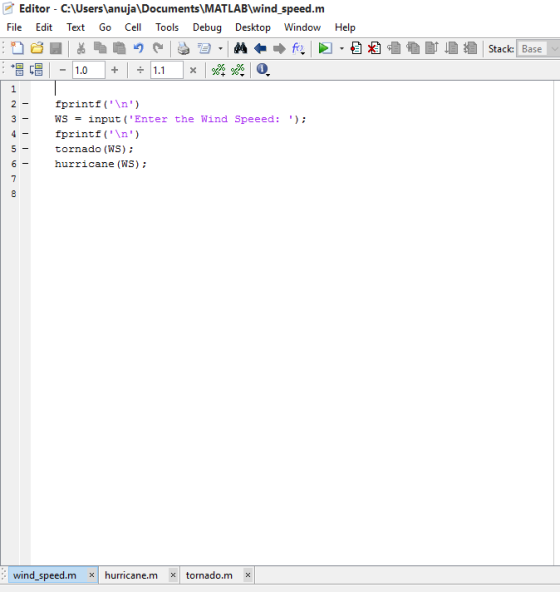This screenshot has height=592, width=560.
Task: Cut selection with the scissors icon
Action: (81, 48)
